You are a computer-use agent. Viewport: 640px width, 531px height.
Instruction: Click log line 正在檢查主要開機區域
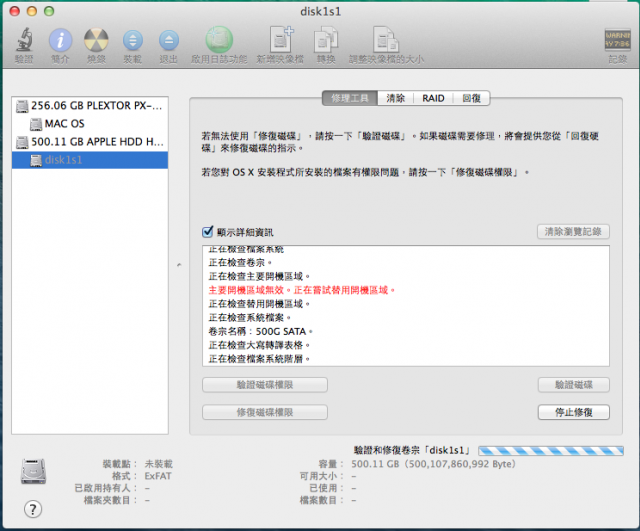tap(259, 276)
